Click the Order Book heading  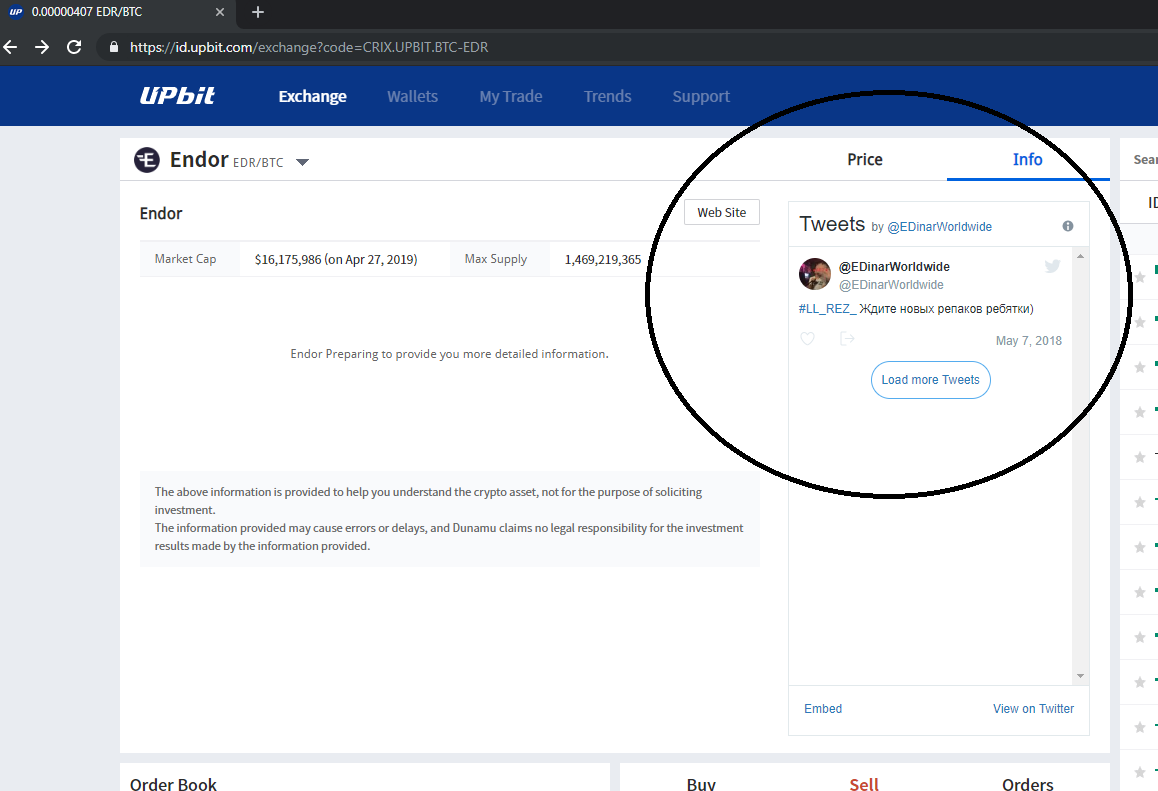[x=174, y=784]
